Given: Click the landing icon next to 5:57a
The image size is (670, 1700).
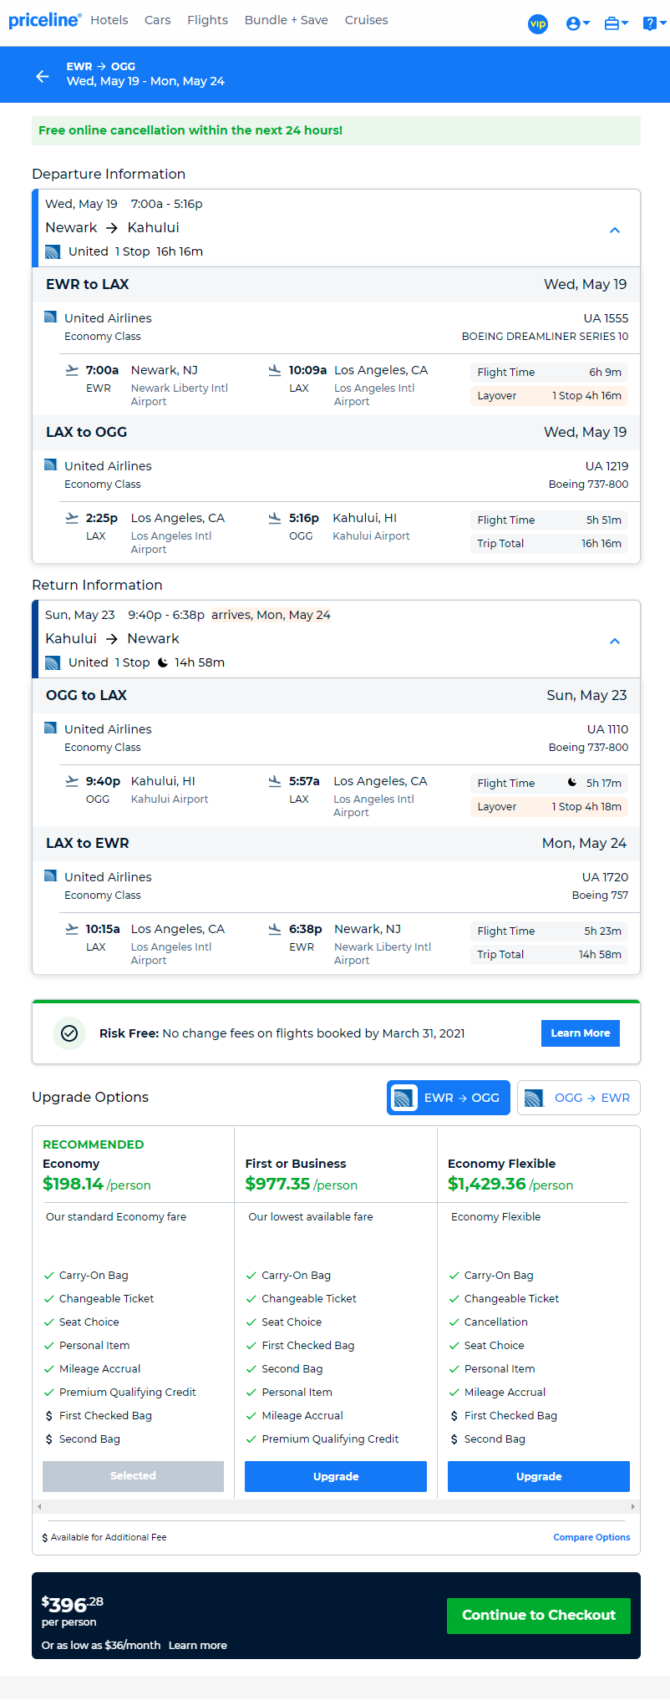Looking at the screenshot, I should point(275,781).
